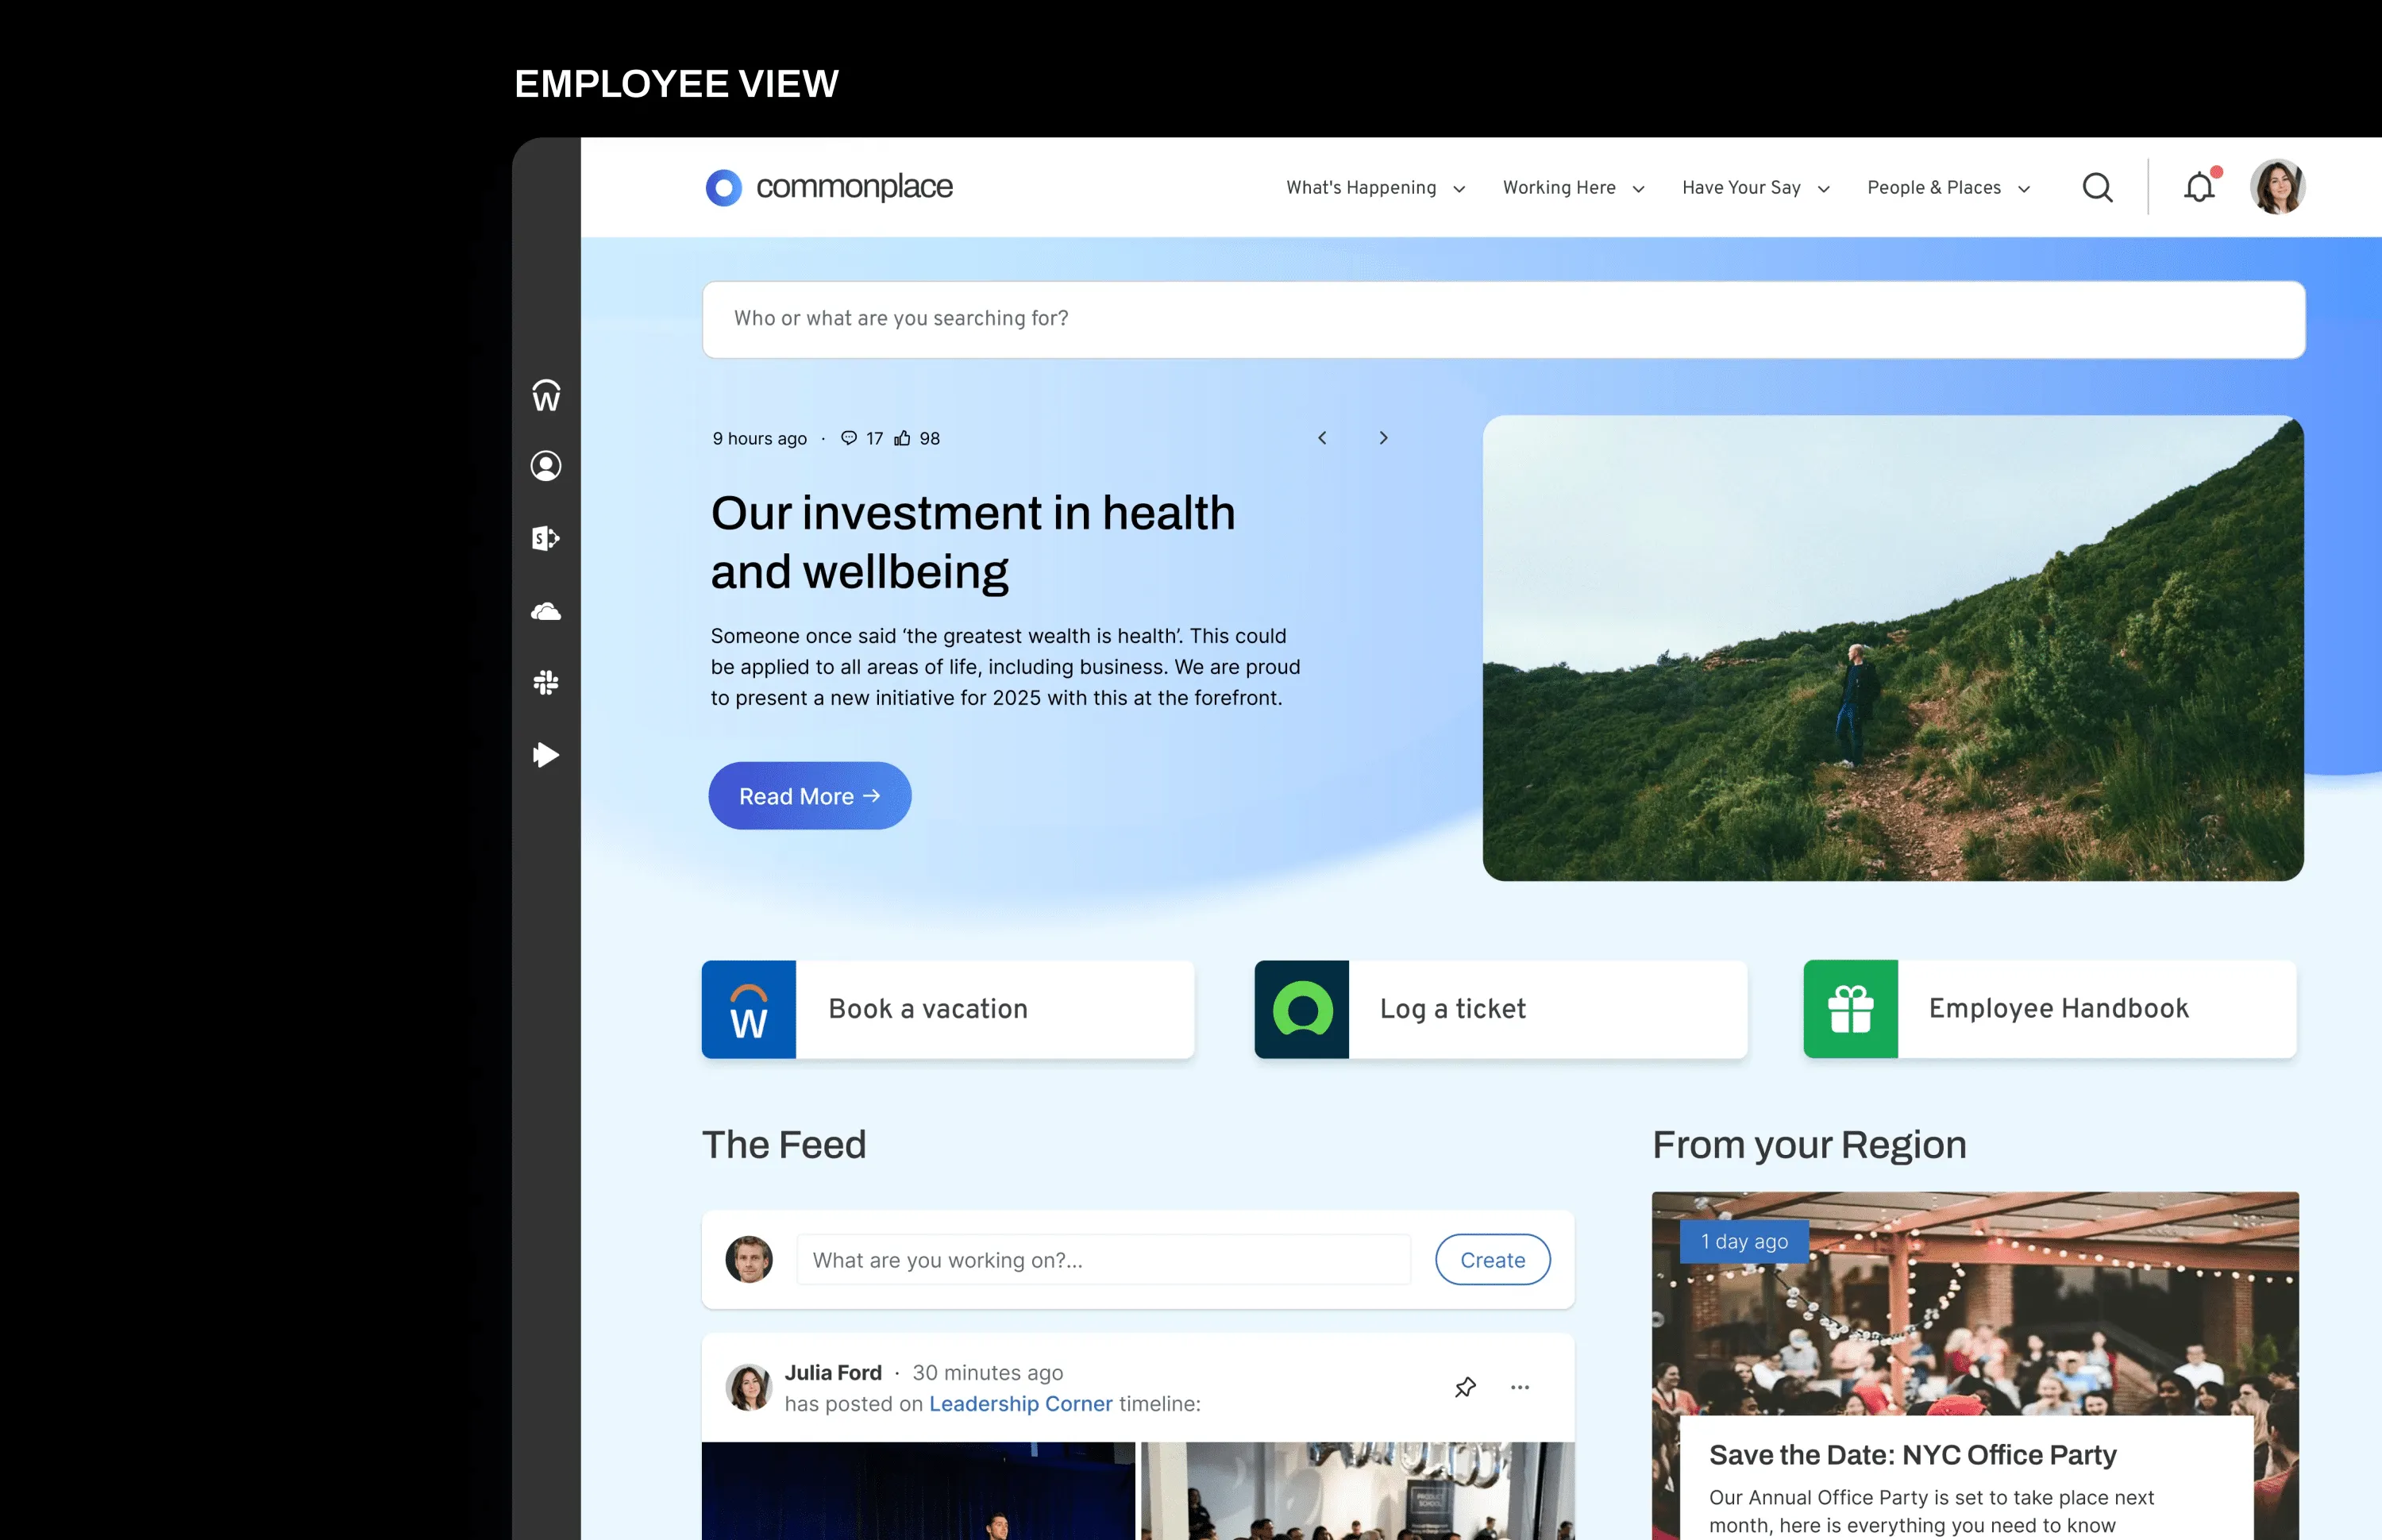The image size is (2382, 1540).
Task: Open Slack from the sidebar
Action: 546,682
